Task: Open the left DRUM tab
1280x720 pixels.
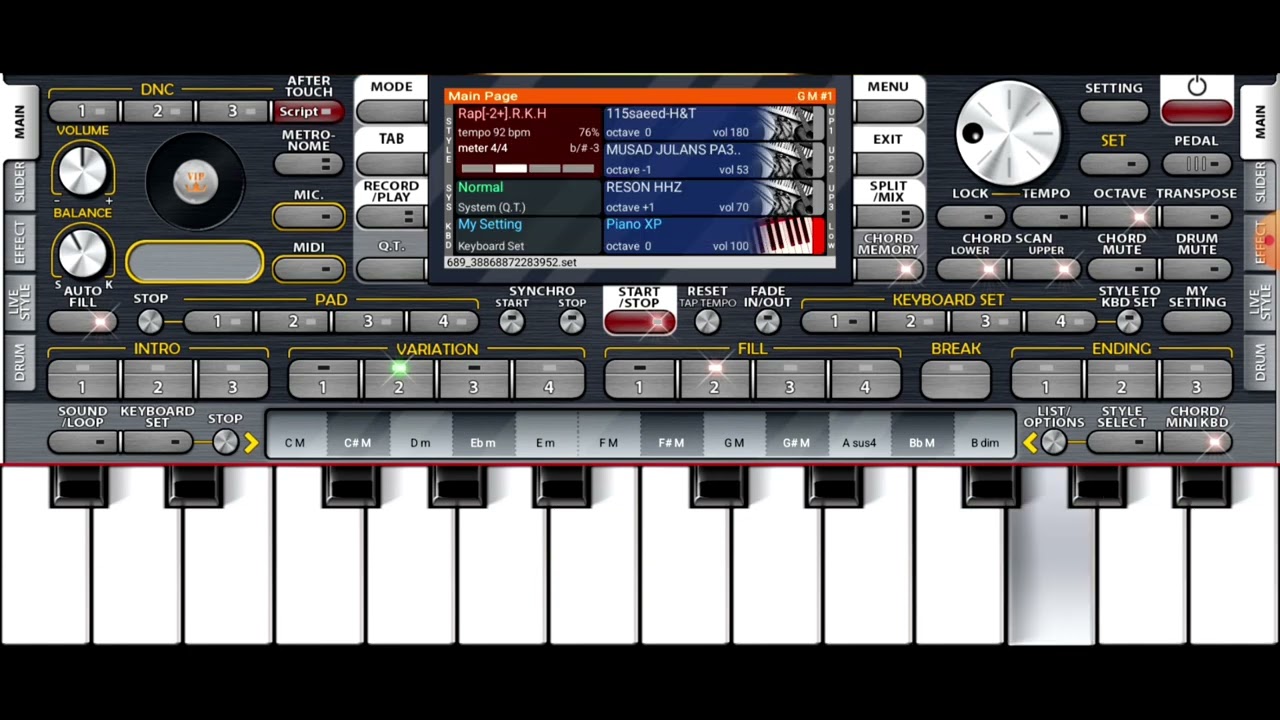Action: [19, 362]
